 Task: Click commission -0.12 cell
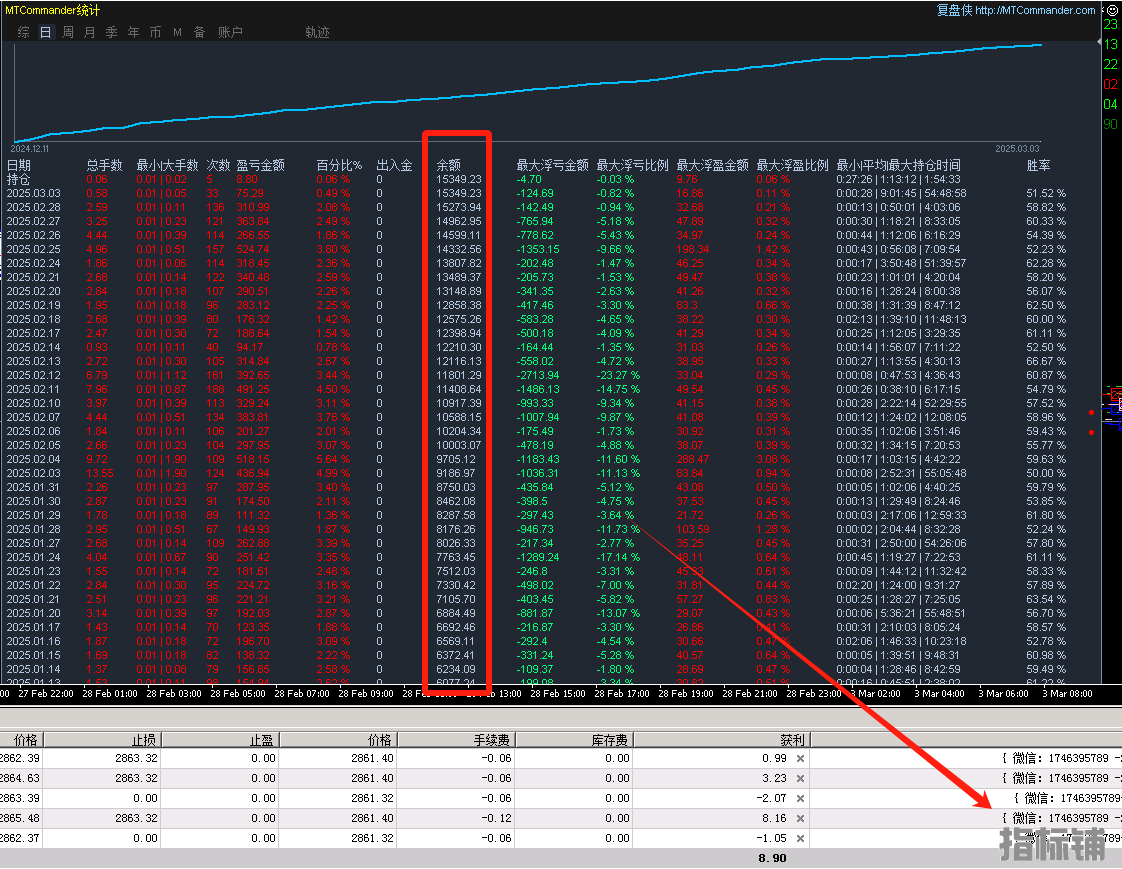457,818
